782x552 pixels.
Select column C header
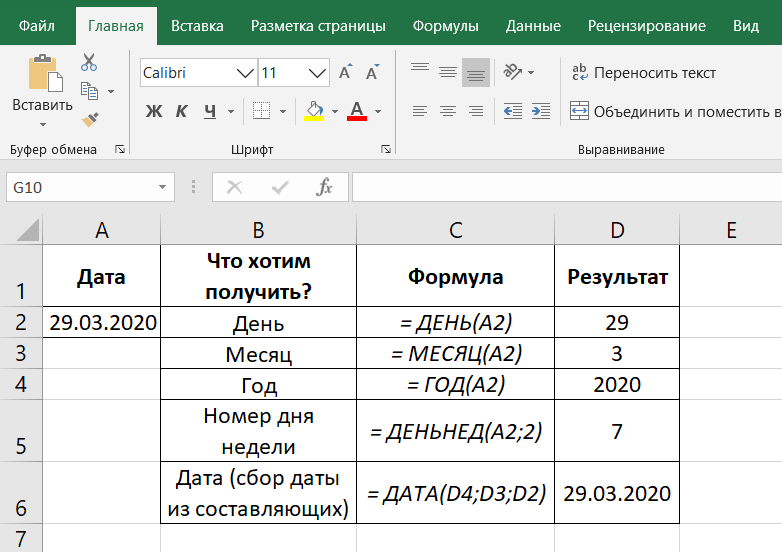click(x=455, y=230)
